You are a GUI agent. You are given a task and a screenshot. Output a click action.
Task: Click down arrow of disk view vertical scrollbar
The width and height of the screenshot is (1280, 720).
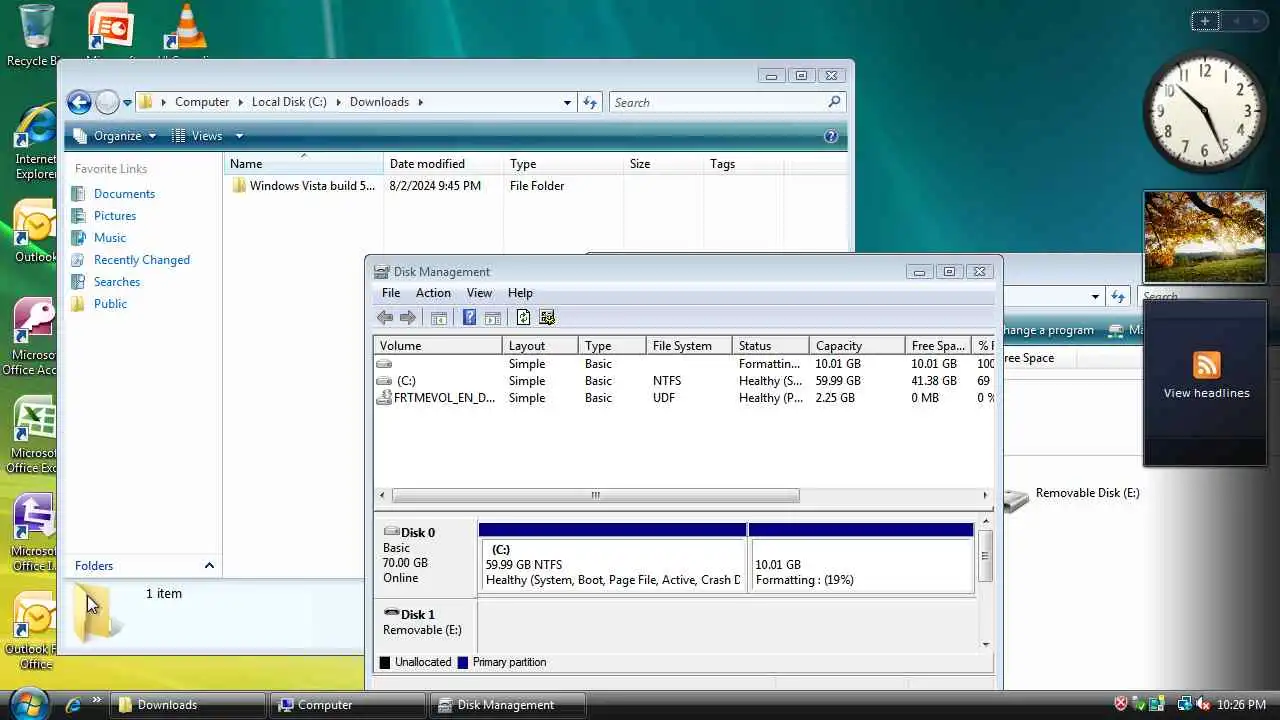coord(985,645)
